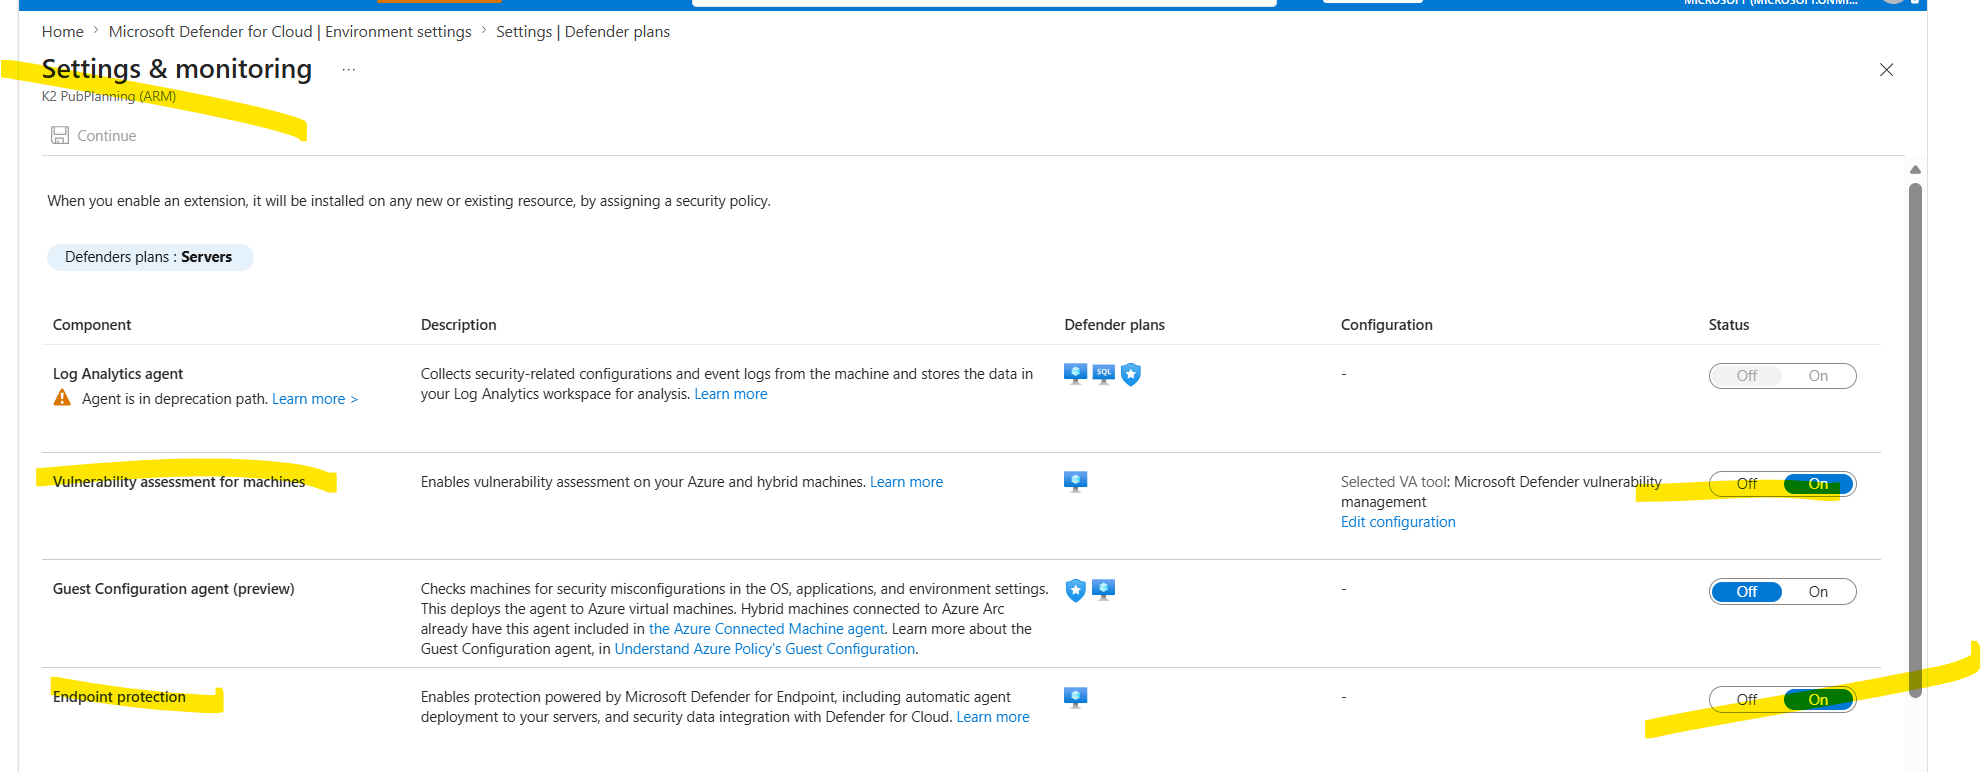Image resolution: width=1984 pixels, height=772 pixels.
Task: Switch Guest Configuration agent to On
Action: (1818, 592)
